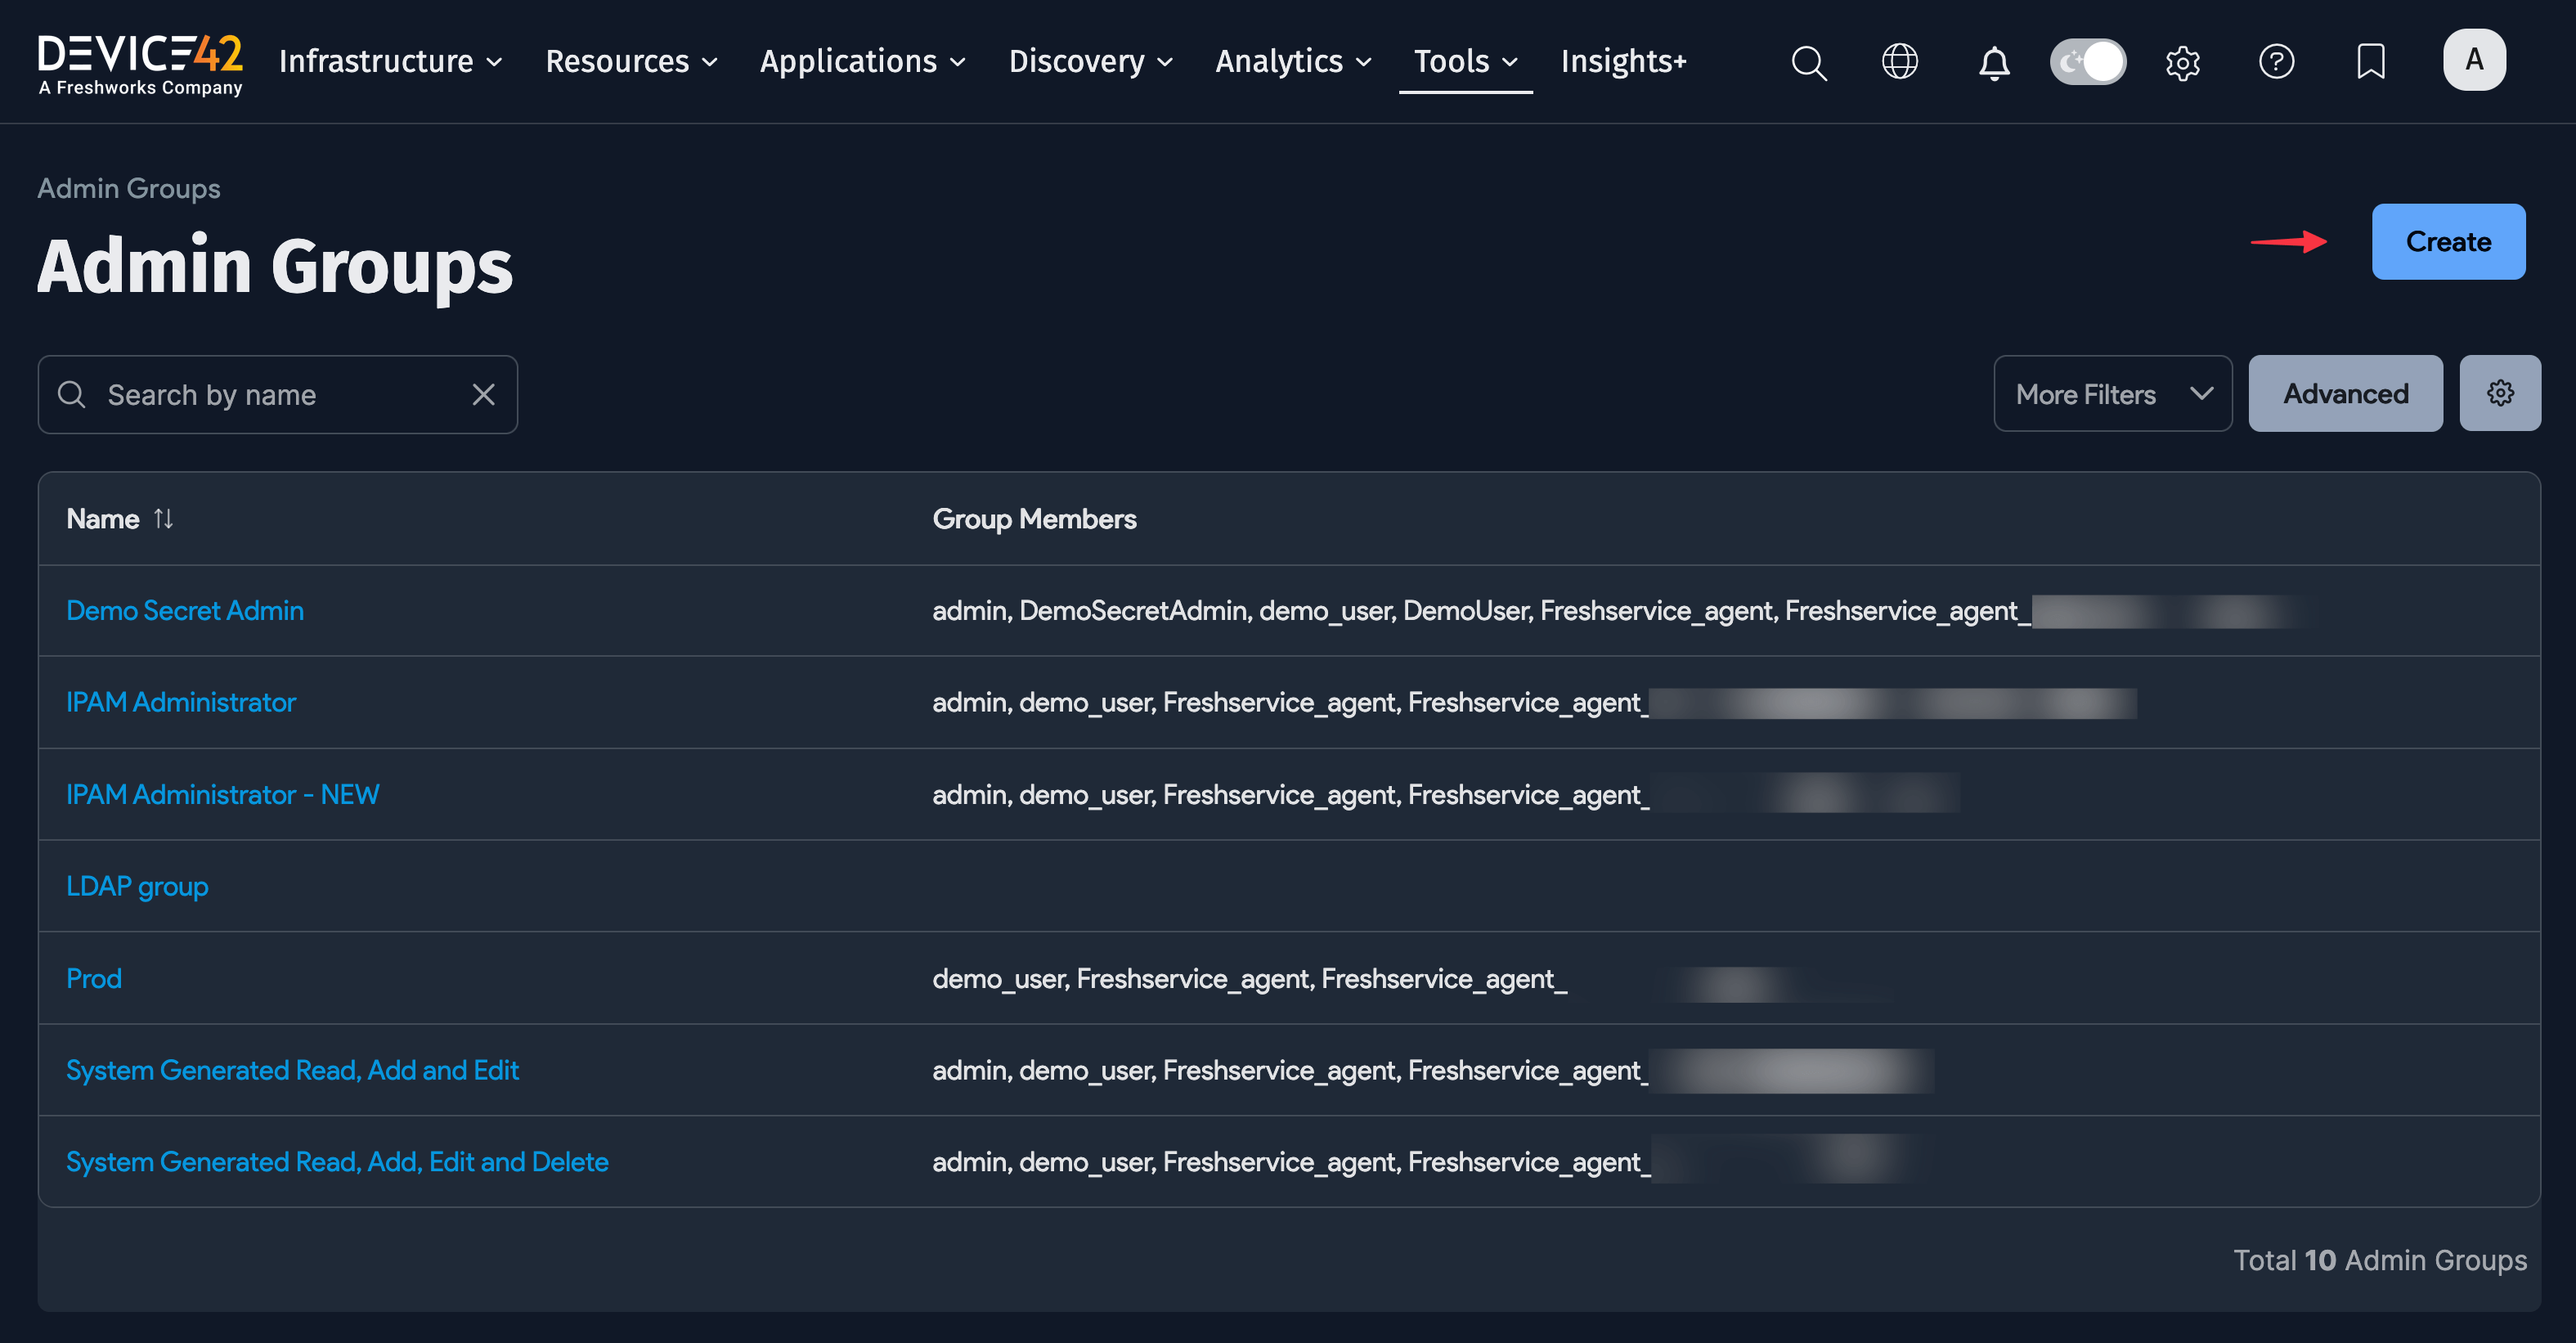Image resolution: width=2576 pixels, height=1343 pixels.
Task: Open account settings gear in top bar
Action: tap(2183, 62)
